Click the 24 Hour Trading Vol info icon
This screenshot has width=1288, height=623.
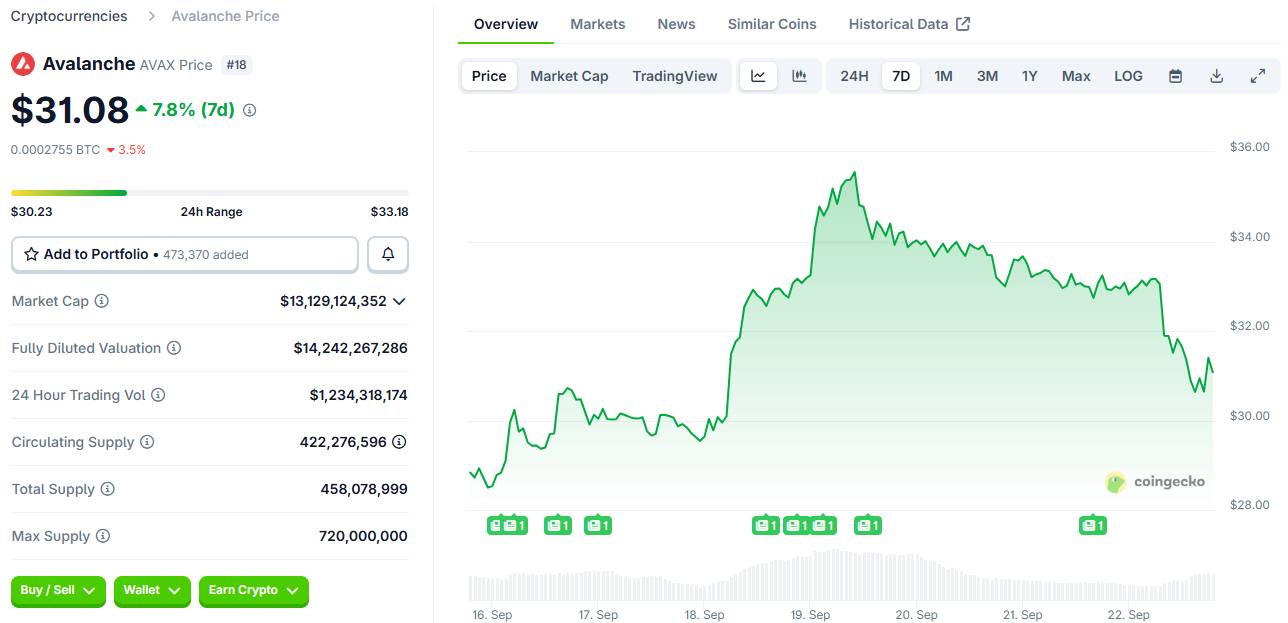point(158,395)
